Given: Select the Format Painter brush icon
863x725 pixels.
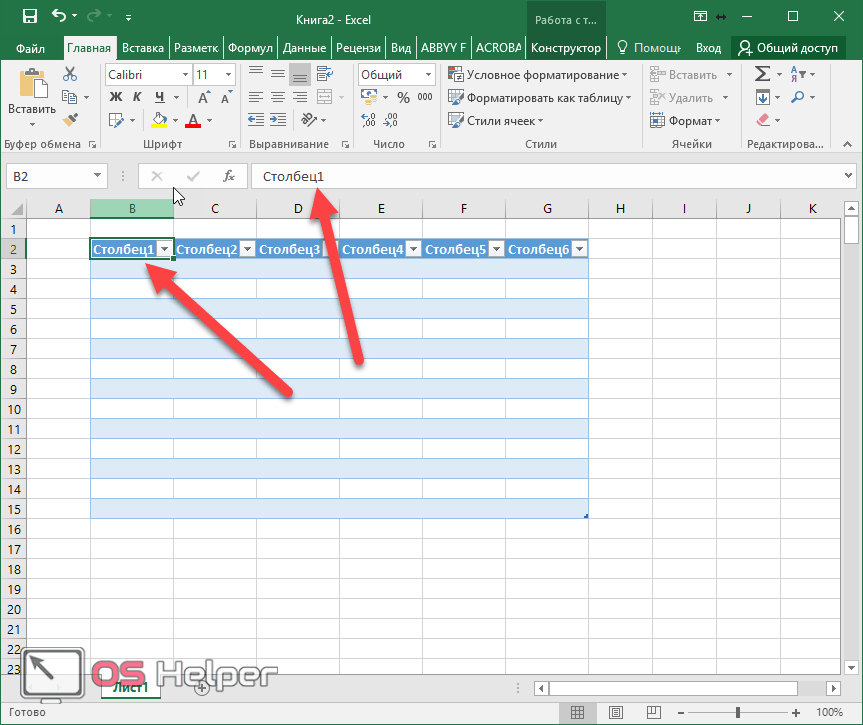Looking at the screenshot, I should pyautogui.click(x=70, y=120).
